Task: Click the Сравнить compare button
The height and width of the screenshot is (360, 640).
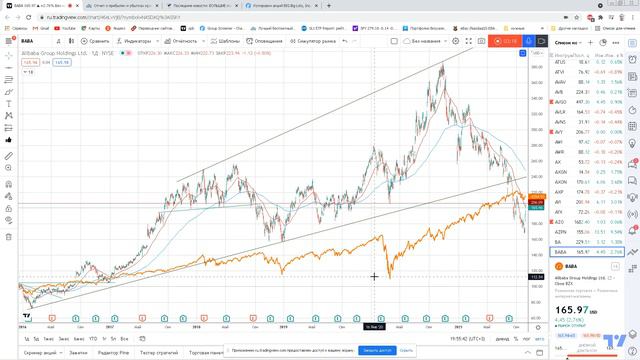Action: coord(95,41)
